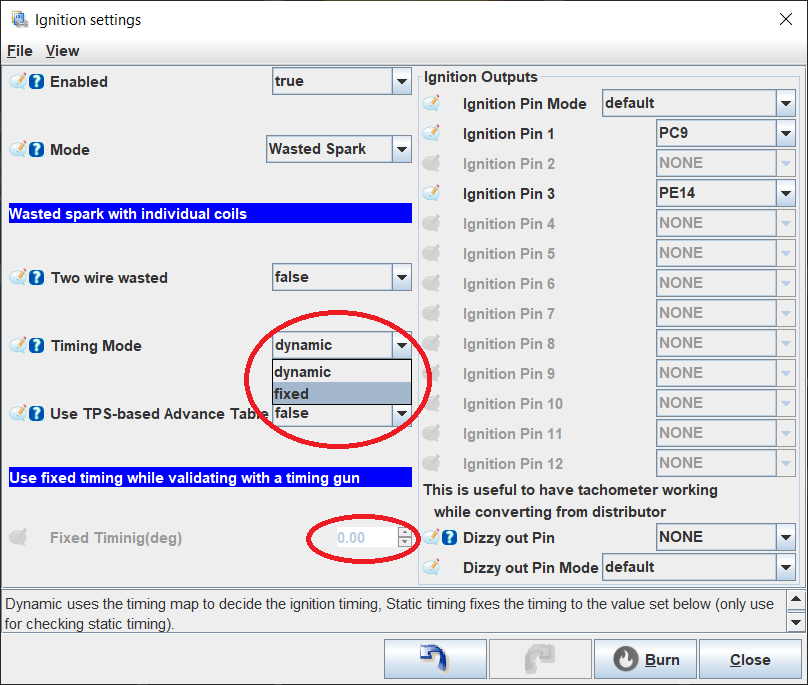Image resolution: width=808 pixels, height=685 pixels.
Task: Click the help icon next to Mode
Action: (x=37, y=150)
